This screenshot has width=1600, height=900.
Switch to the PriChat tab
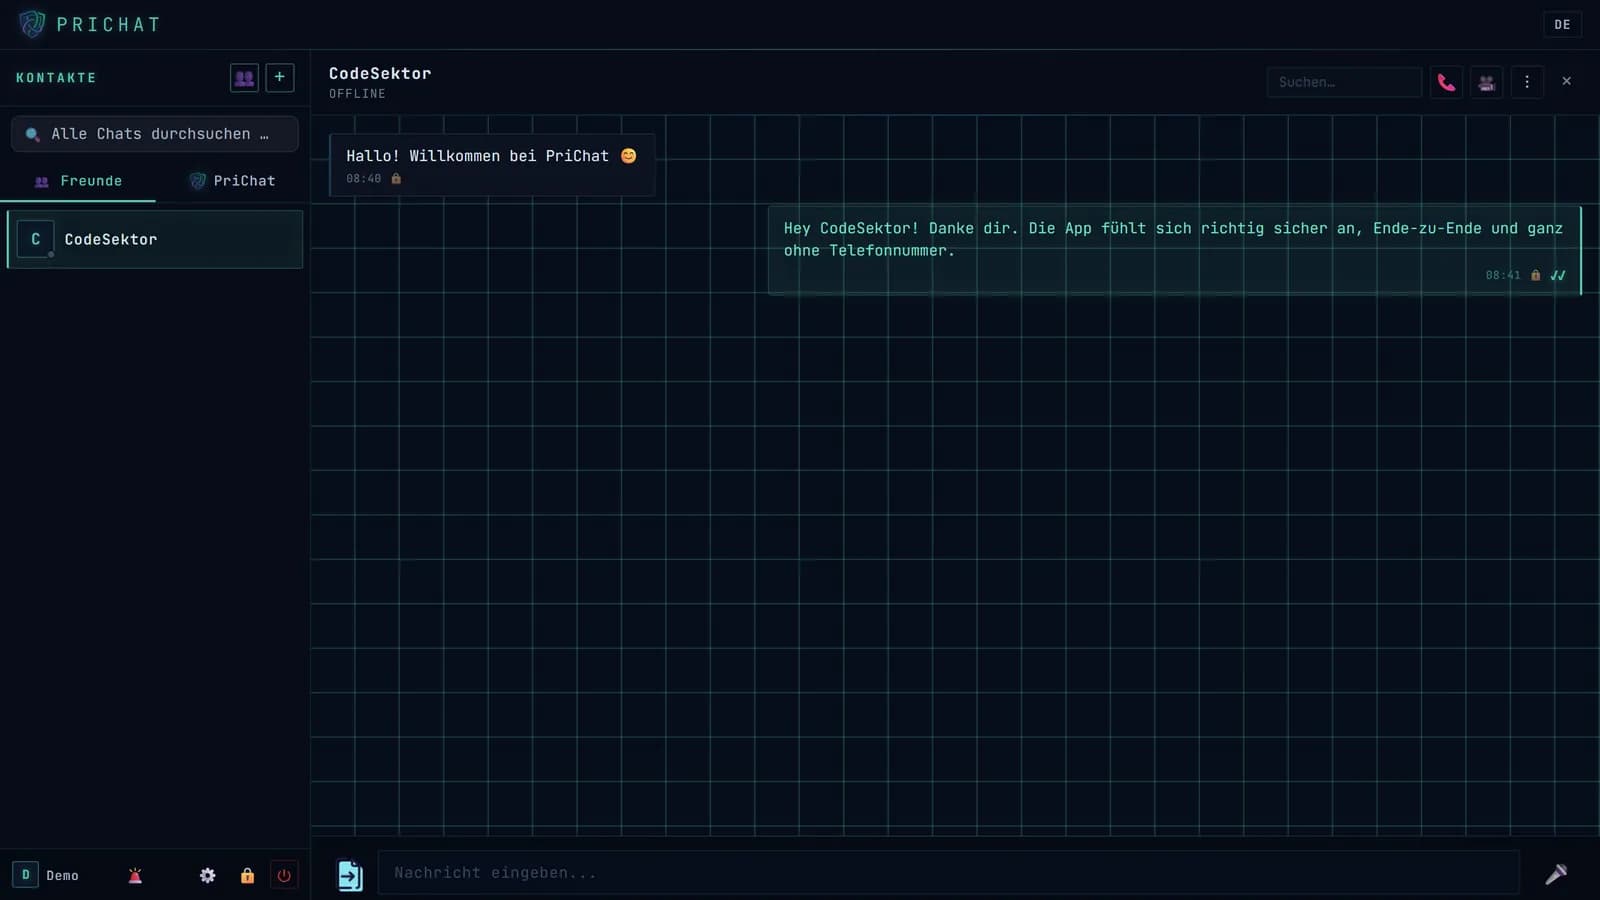pos(232,181)
